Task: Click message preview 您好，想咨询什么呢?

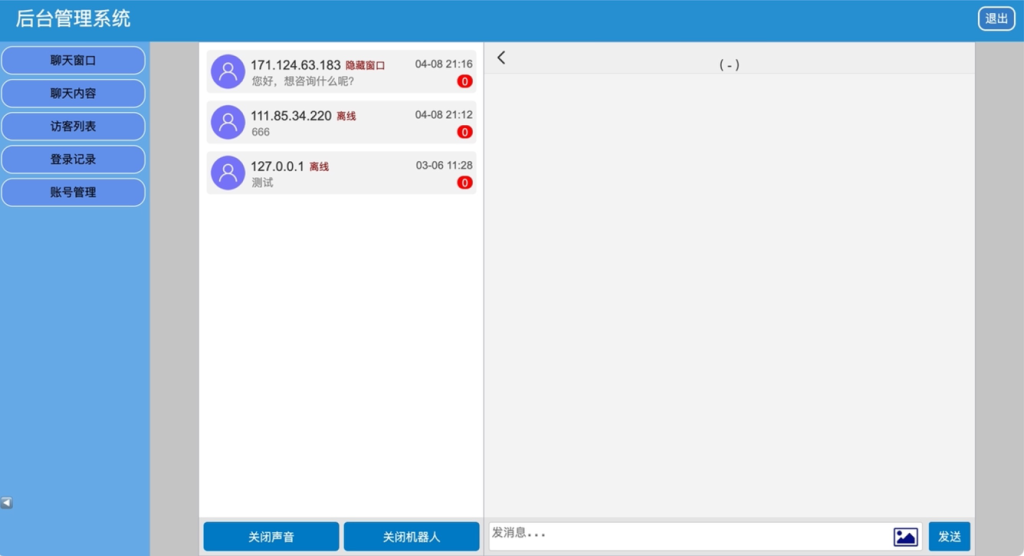Action: click(303, 81)
